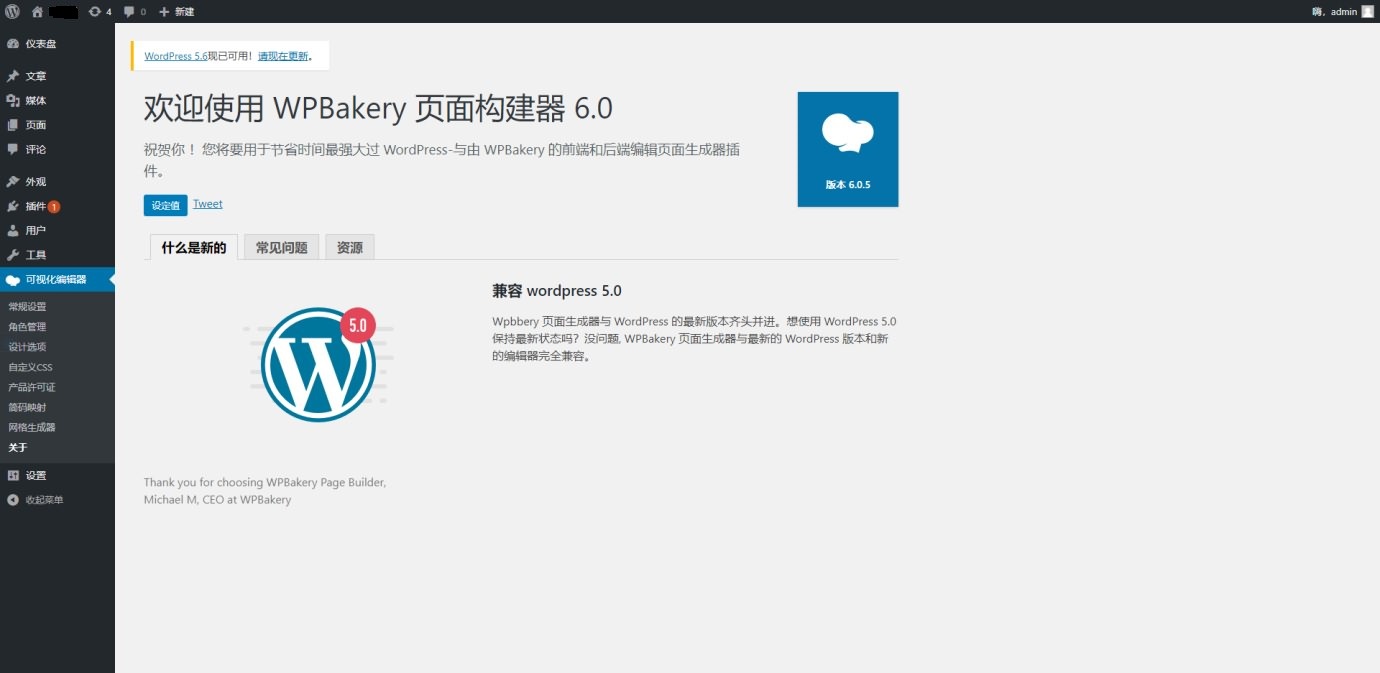The image size is (1380, 673).
Task: Open the comments bubble showing 0
Action: point(135,11)
